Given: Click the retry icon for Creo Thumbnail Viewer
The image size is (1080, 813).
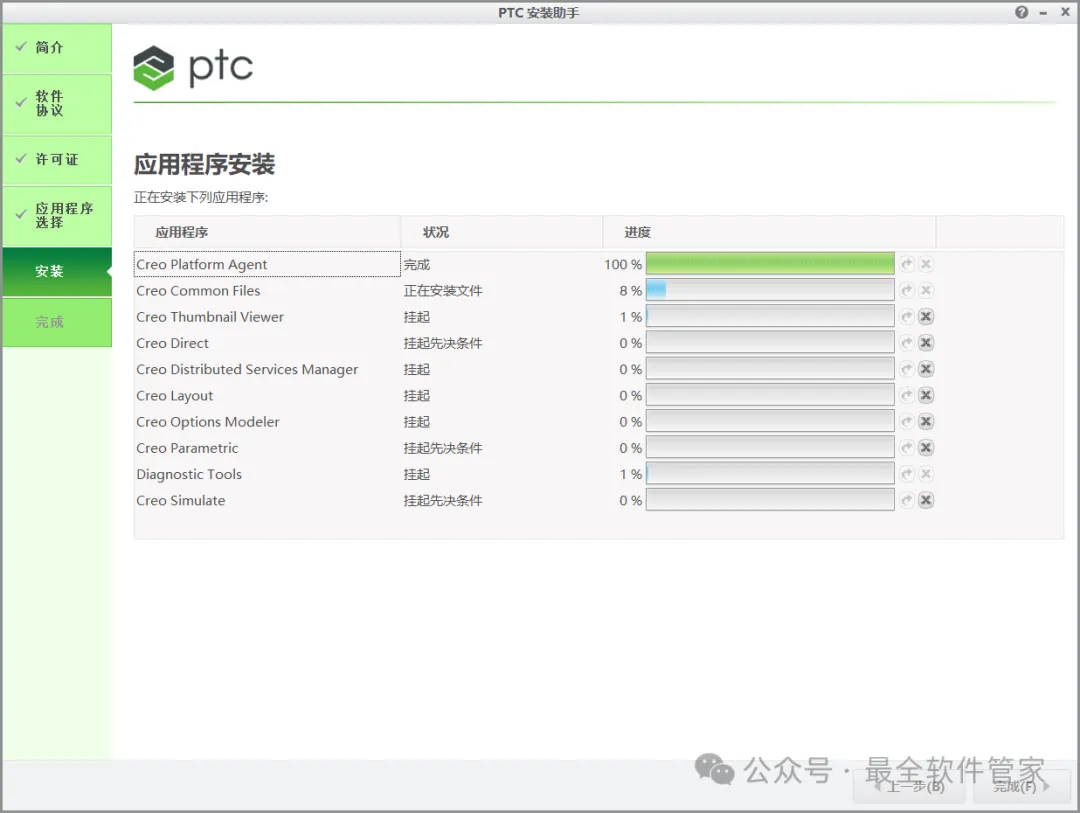Looking at the screenshot, I should (907, 316).
